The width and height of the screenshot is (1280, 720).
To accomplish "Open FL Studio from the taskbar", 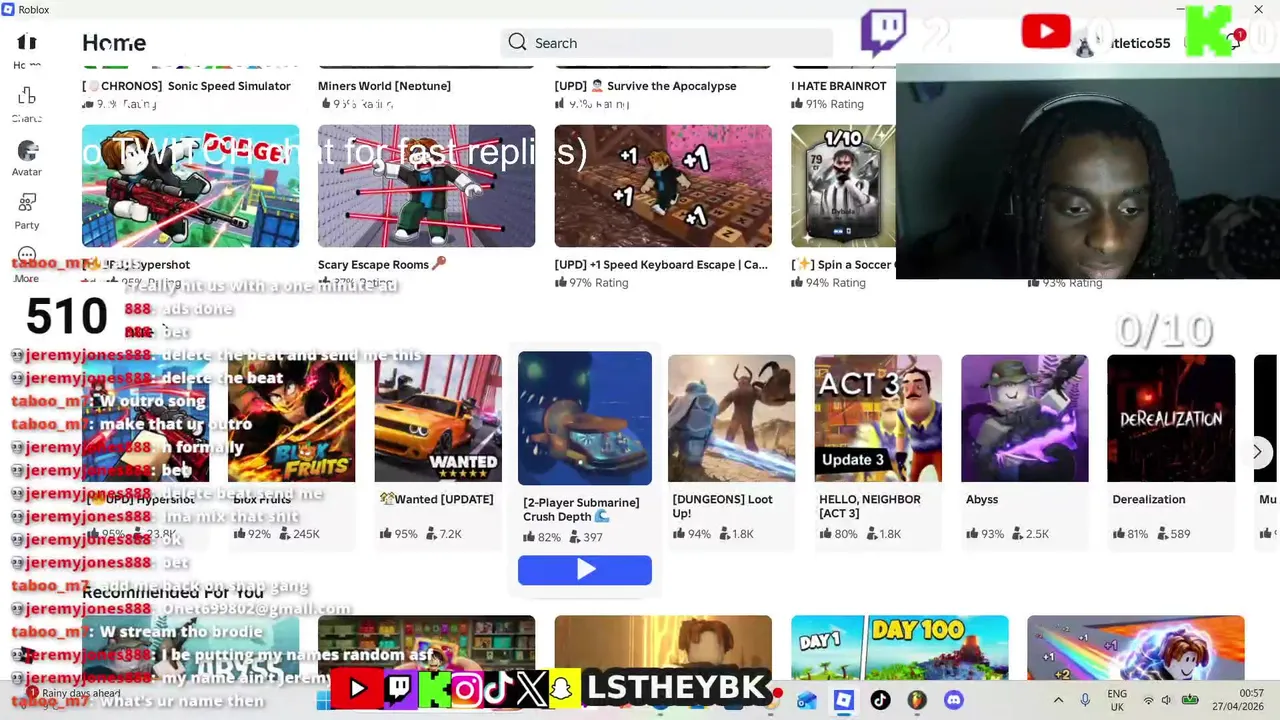I will [x=917, y=701].
